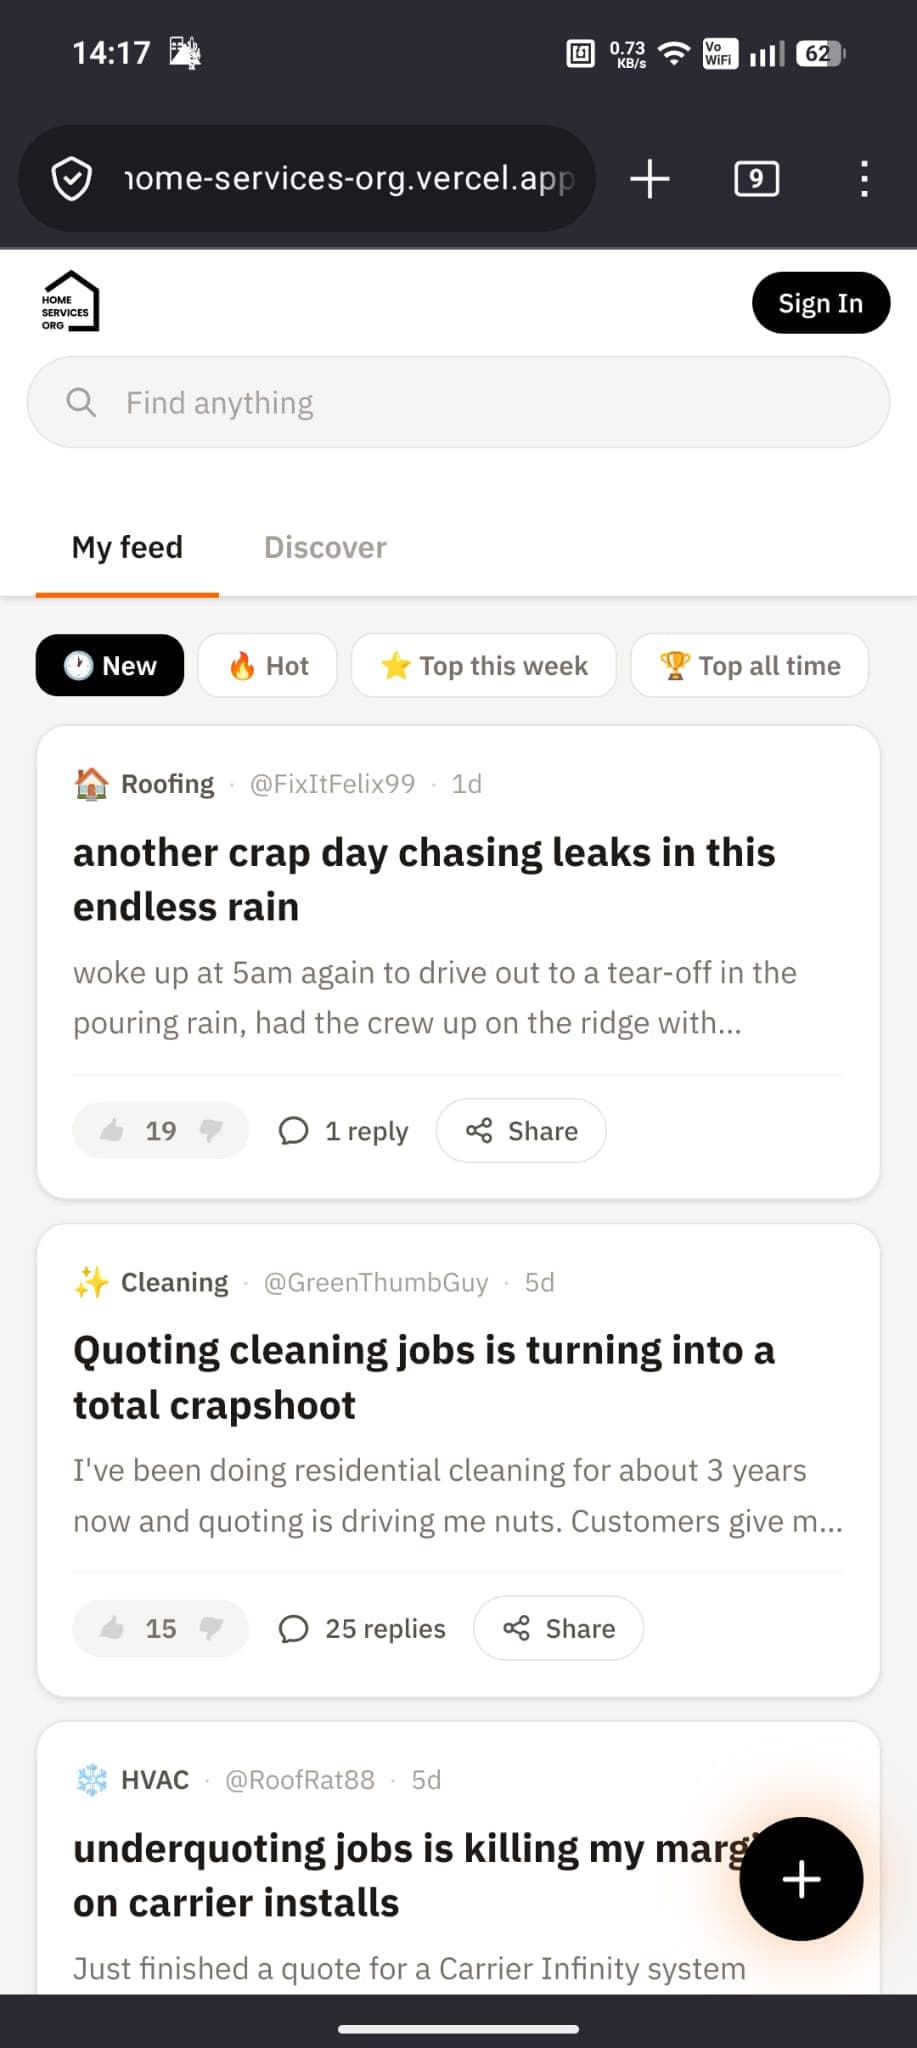Share the cleaning quoting post
Image resolution: width=917 pixels, height=2048 pixels.
tap(558, 1629)
